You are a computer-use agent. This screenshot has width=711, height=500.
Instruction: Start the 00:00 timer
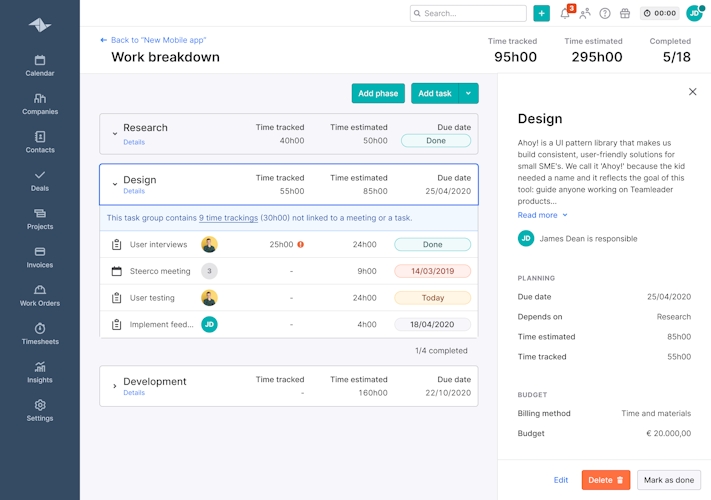(x=659, y=14)
